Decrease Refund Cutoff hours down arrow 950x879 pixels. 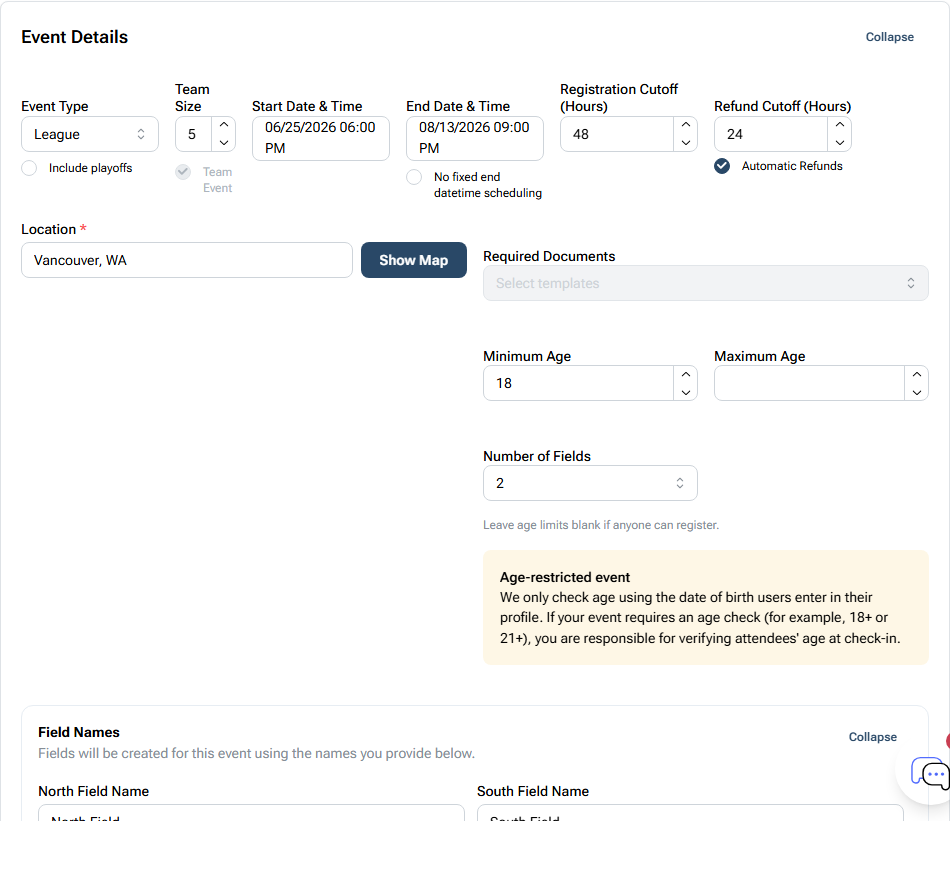(839, 143)
